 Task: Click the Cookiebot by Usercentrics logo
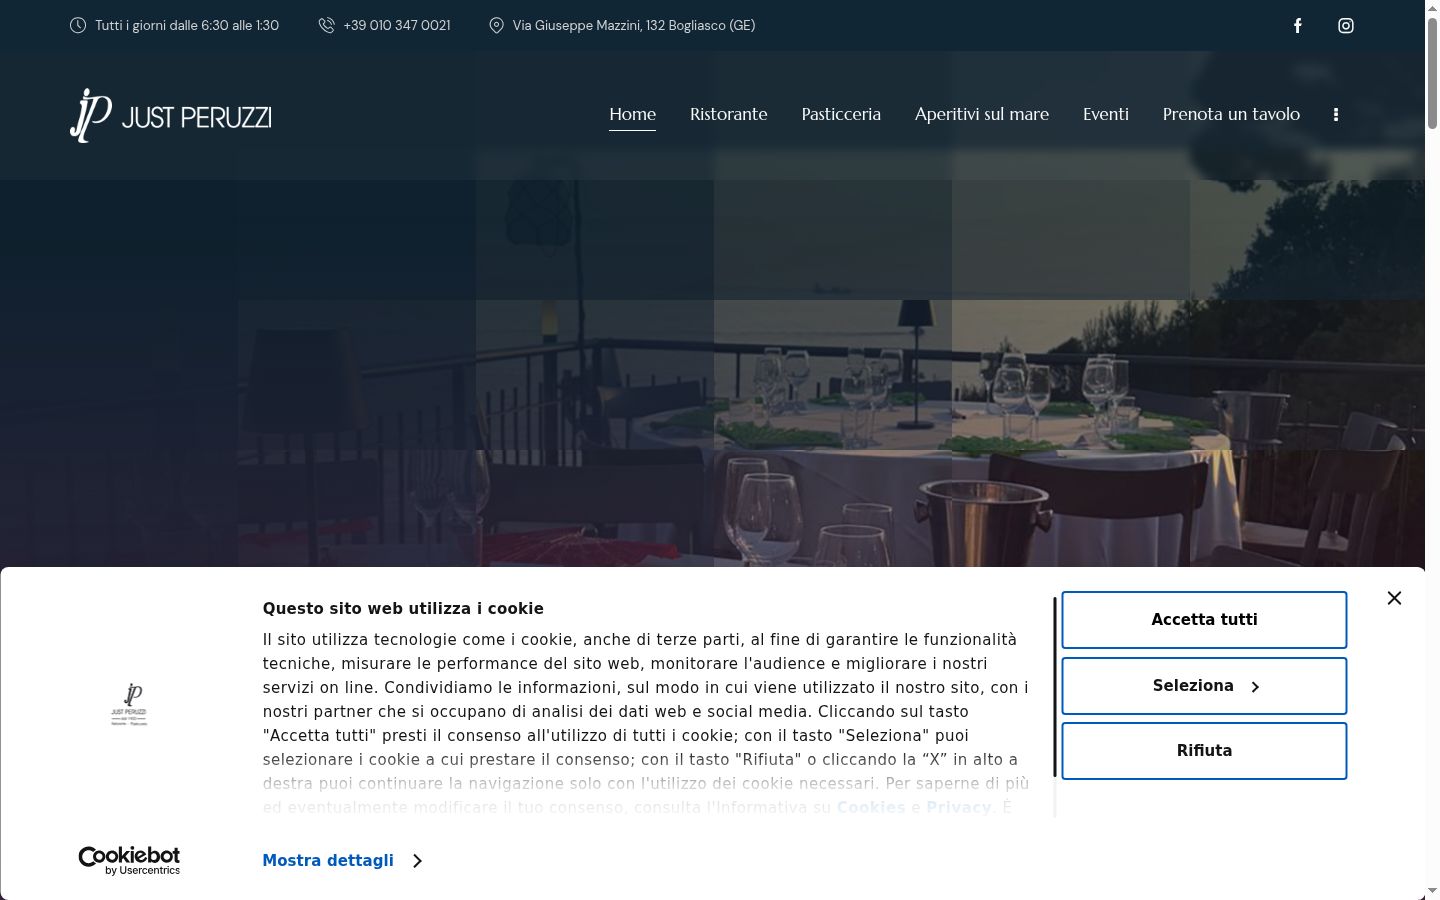(x=129, y=861)
